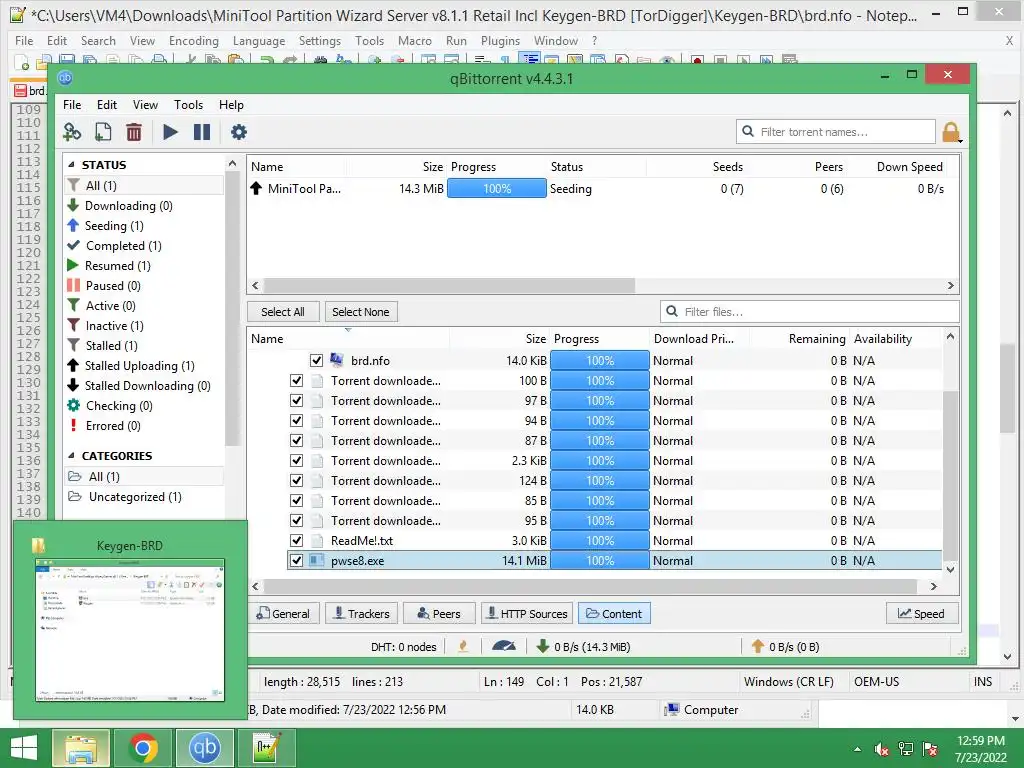Click the torrent list scroll-right arrow
Viewport: 1024px width, 768px height.
point(950,285)
